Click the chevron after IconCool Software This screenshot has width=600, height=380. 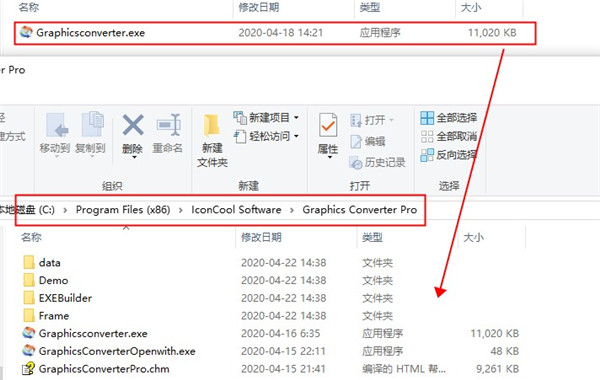click(292, 210)
